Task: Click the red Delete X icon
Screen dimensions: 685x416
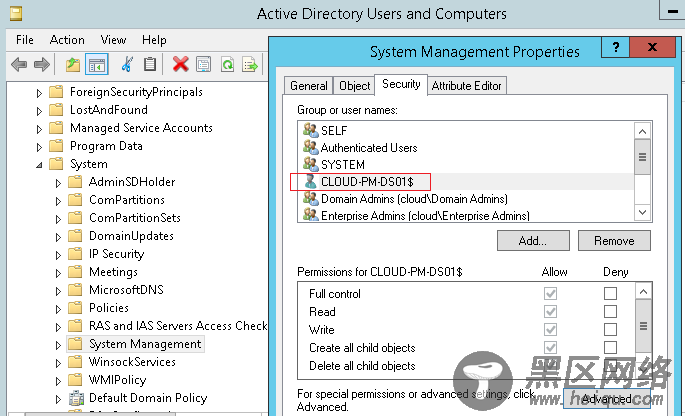Action: [x=180, y=65]
